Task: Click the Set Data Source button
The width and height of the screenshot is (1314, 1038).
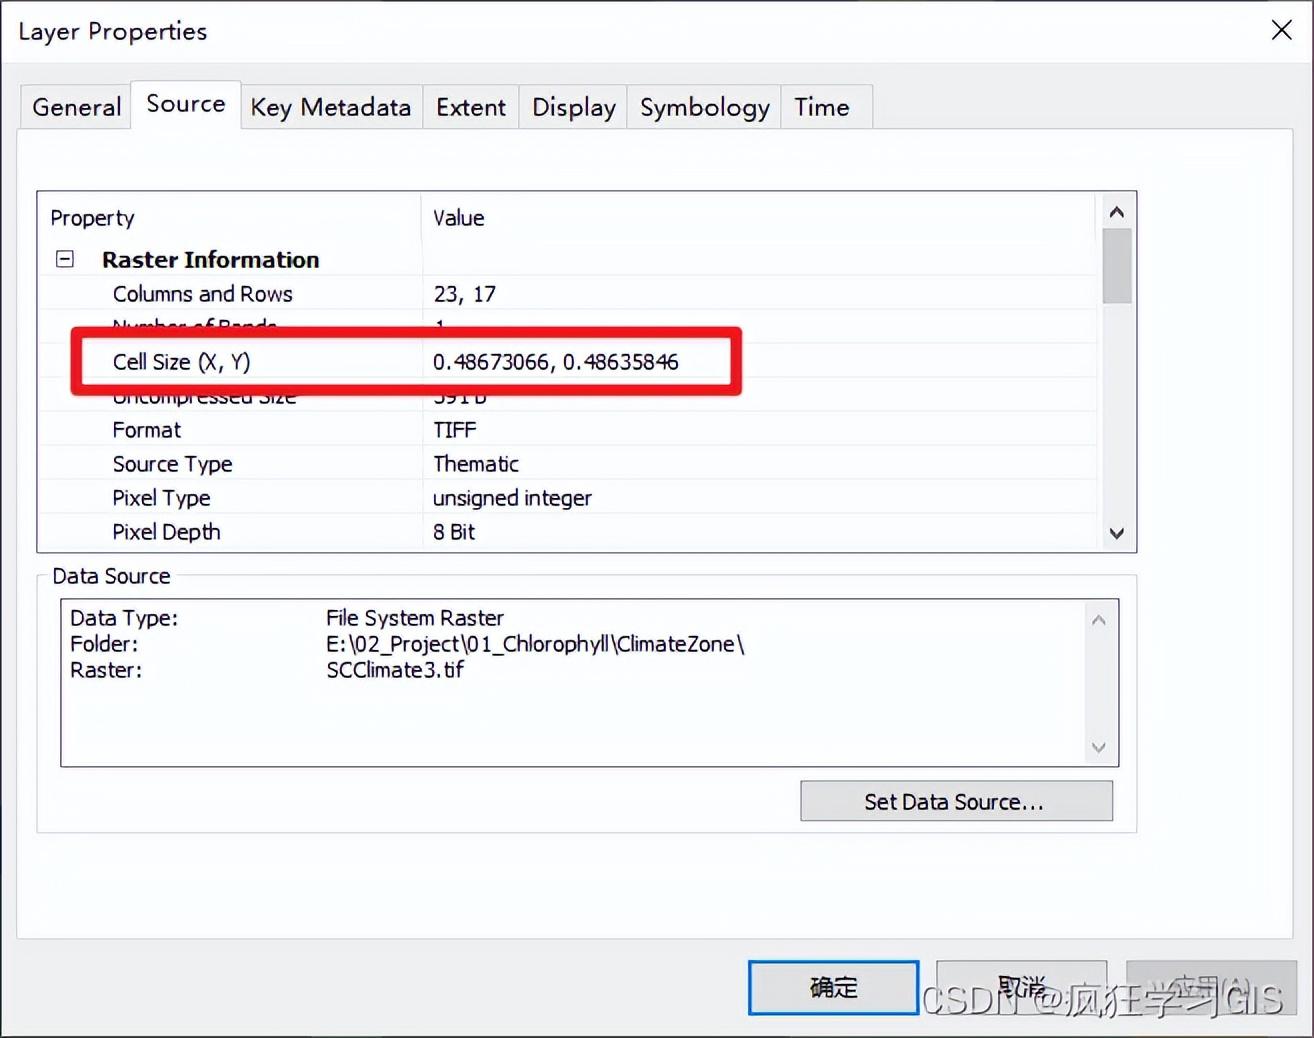Action: pos(956,801)
